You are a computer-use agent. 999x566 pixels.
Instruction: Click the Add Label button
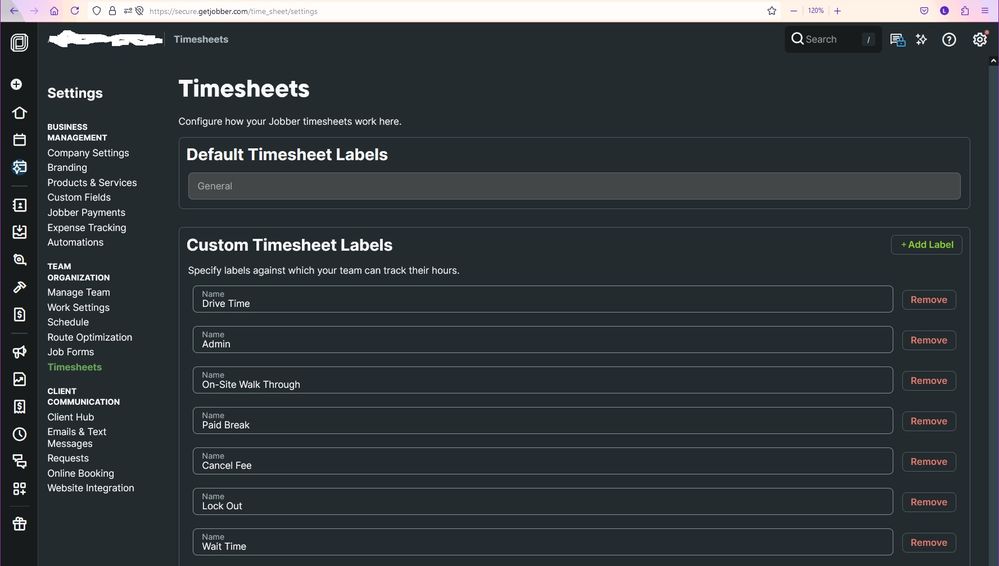coord(926,245)
